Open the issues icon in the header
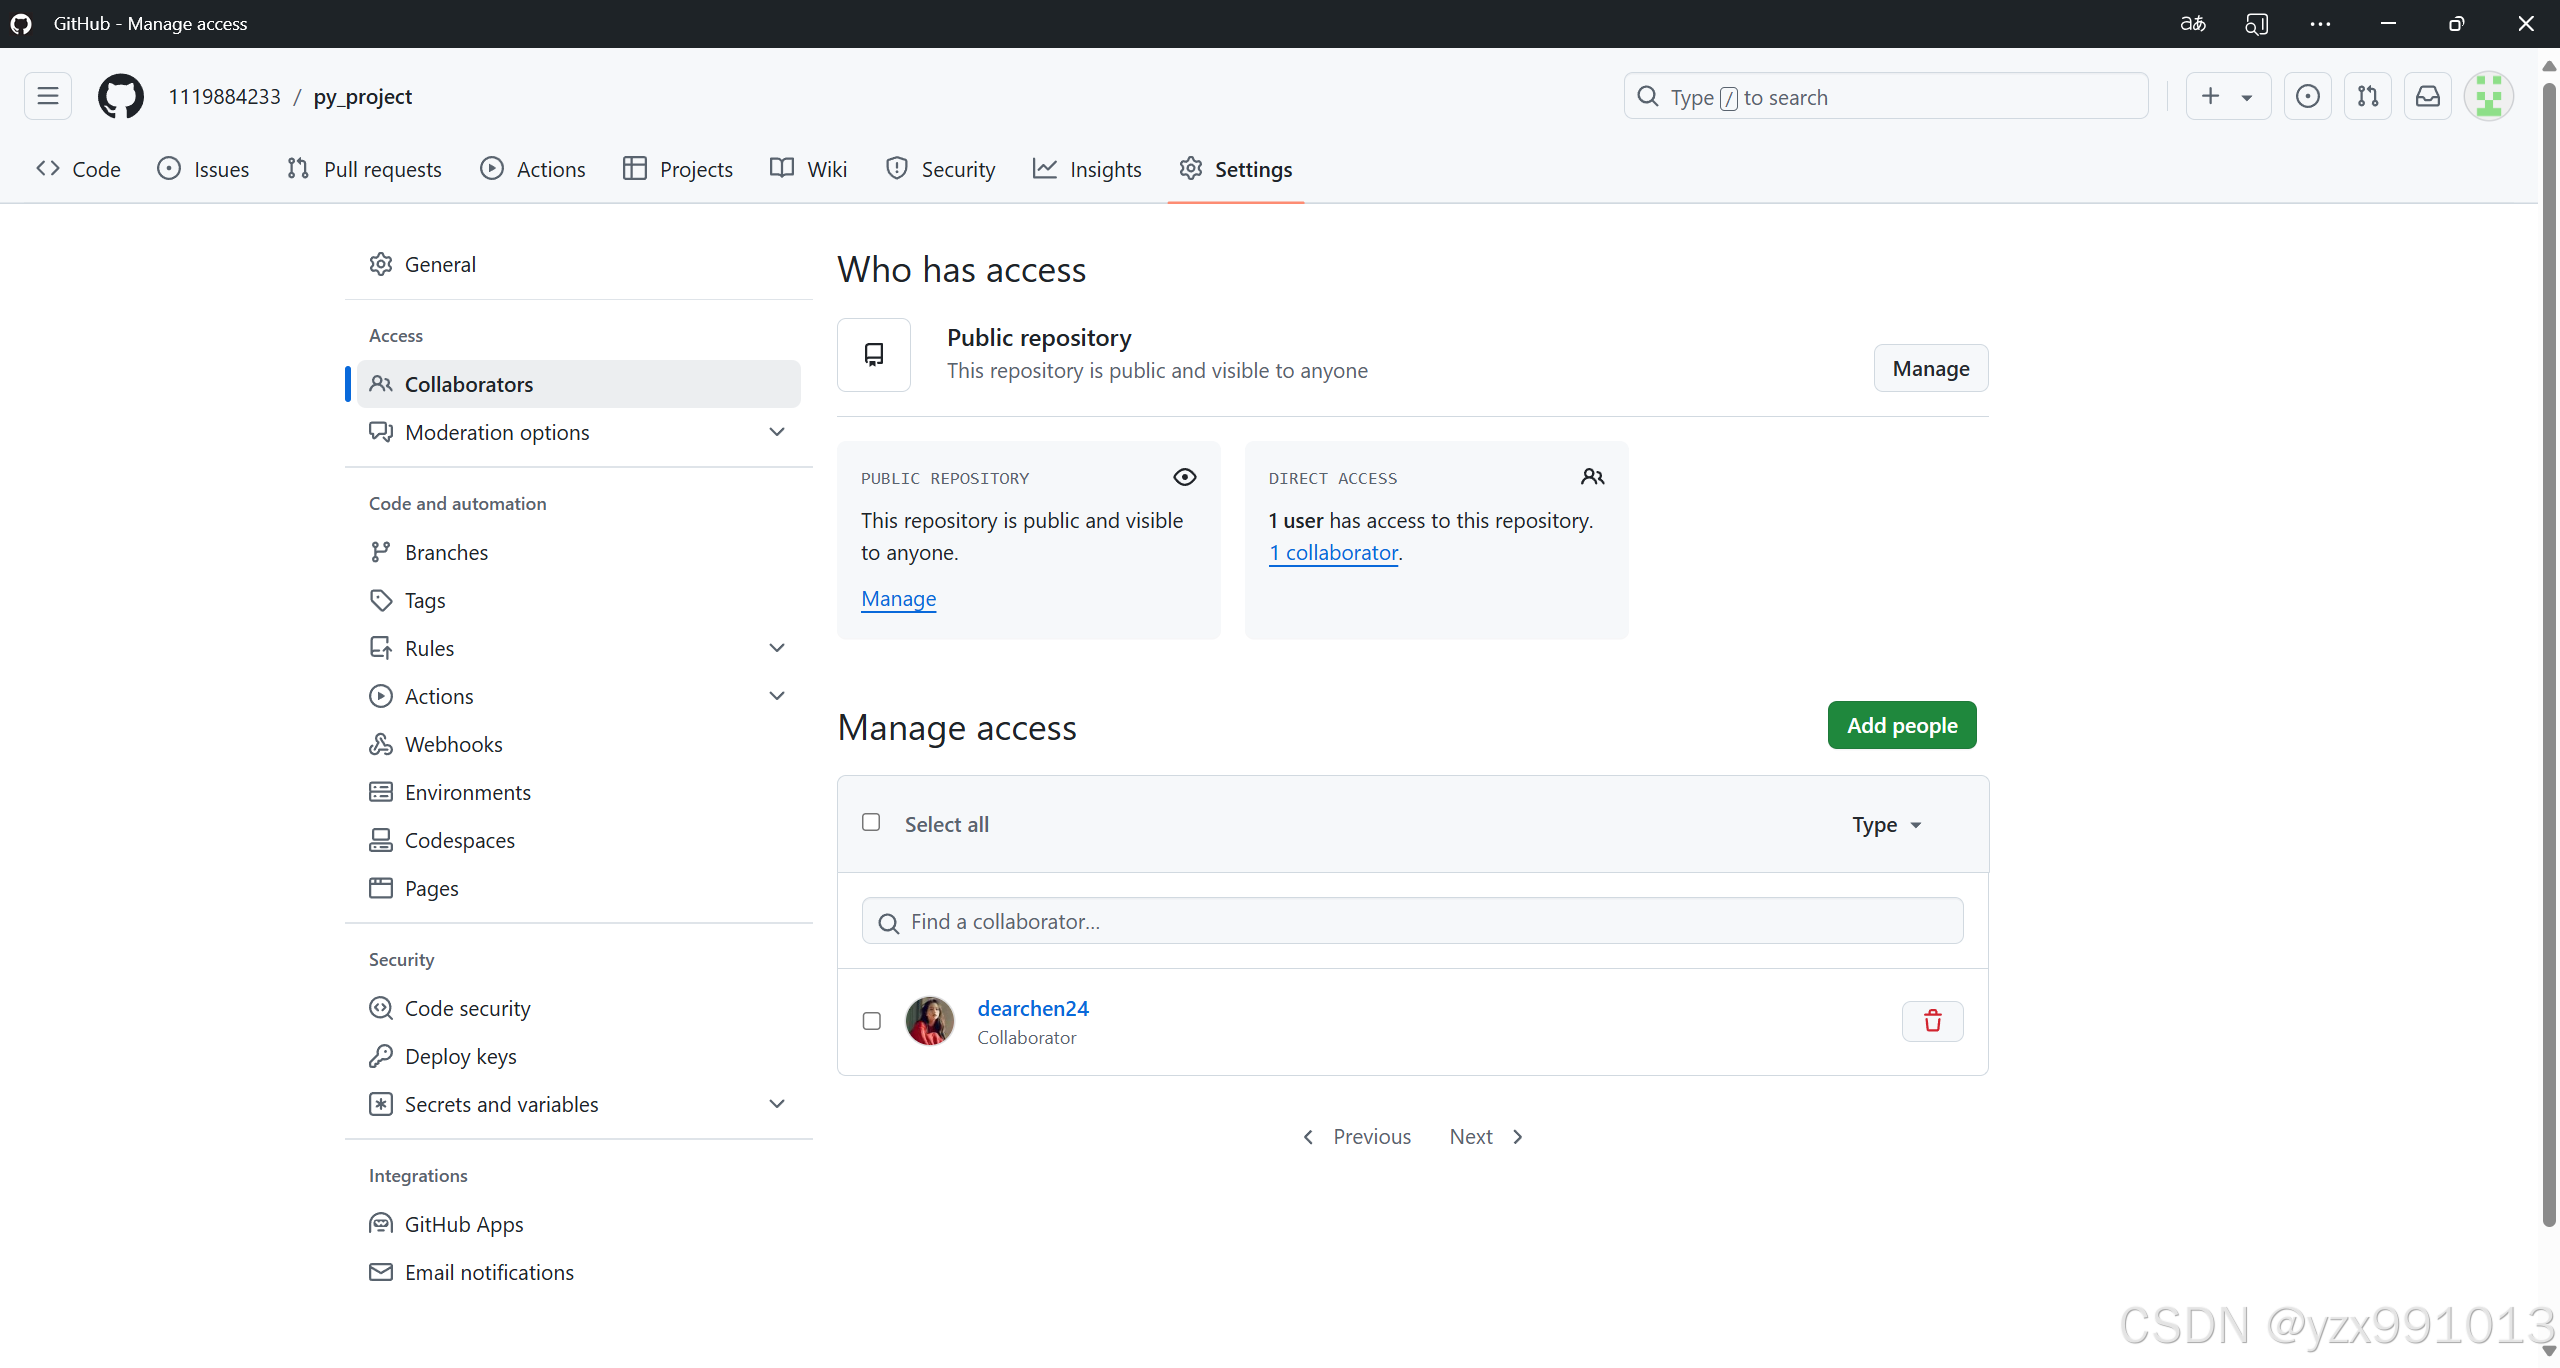Image resolution: width=2560 pixels, height=1368 pixels. click(x=2307, y=96)
